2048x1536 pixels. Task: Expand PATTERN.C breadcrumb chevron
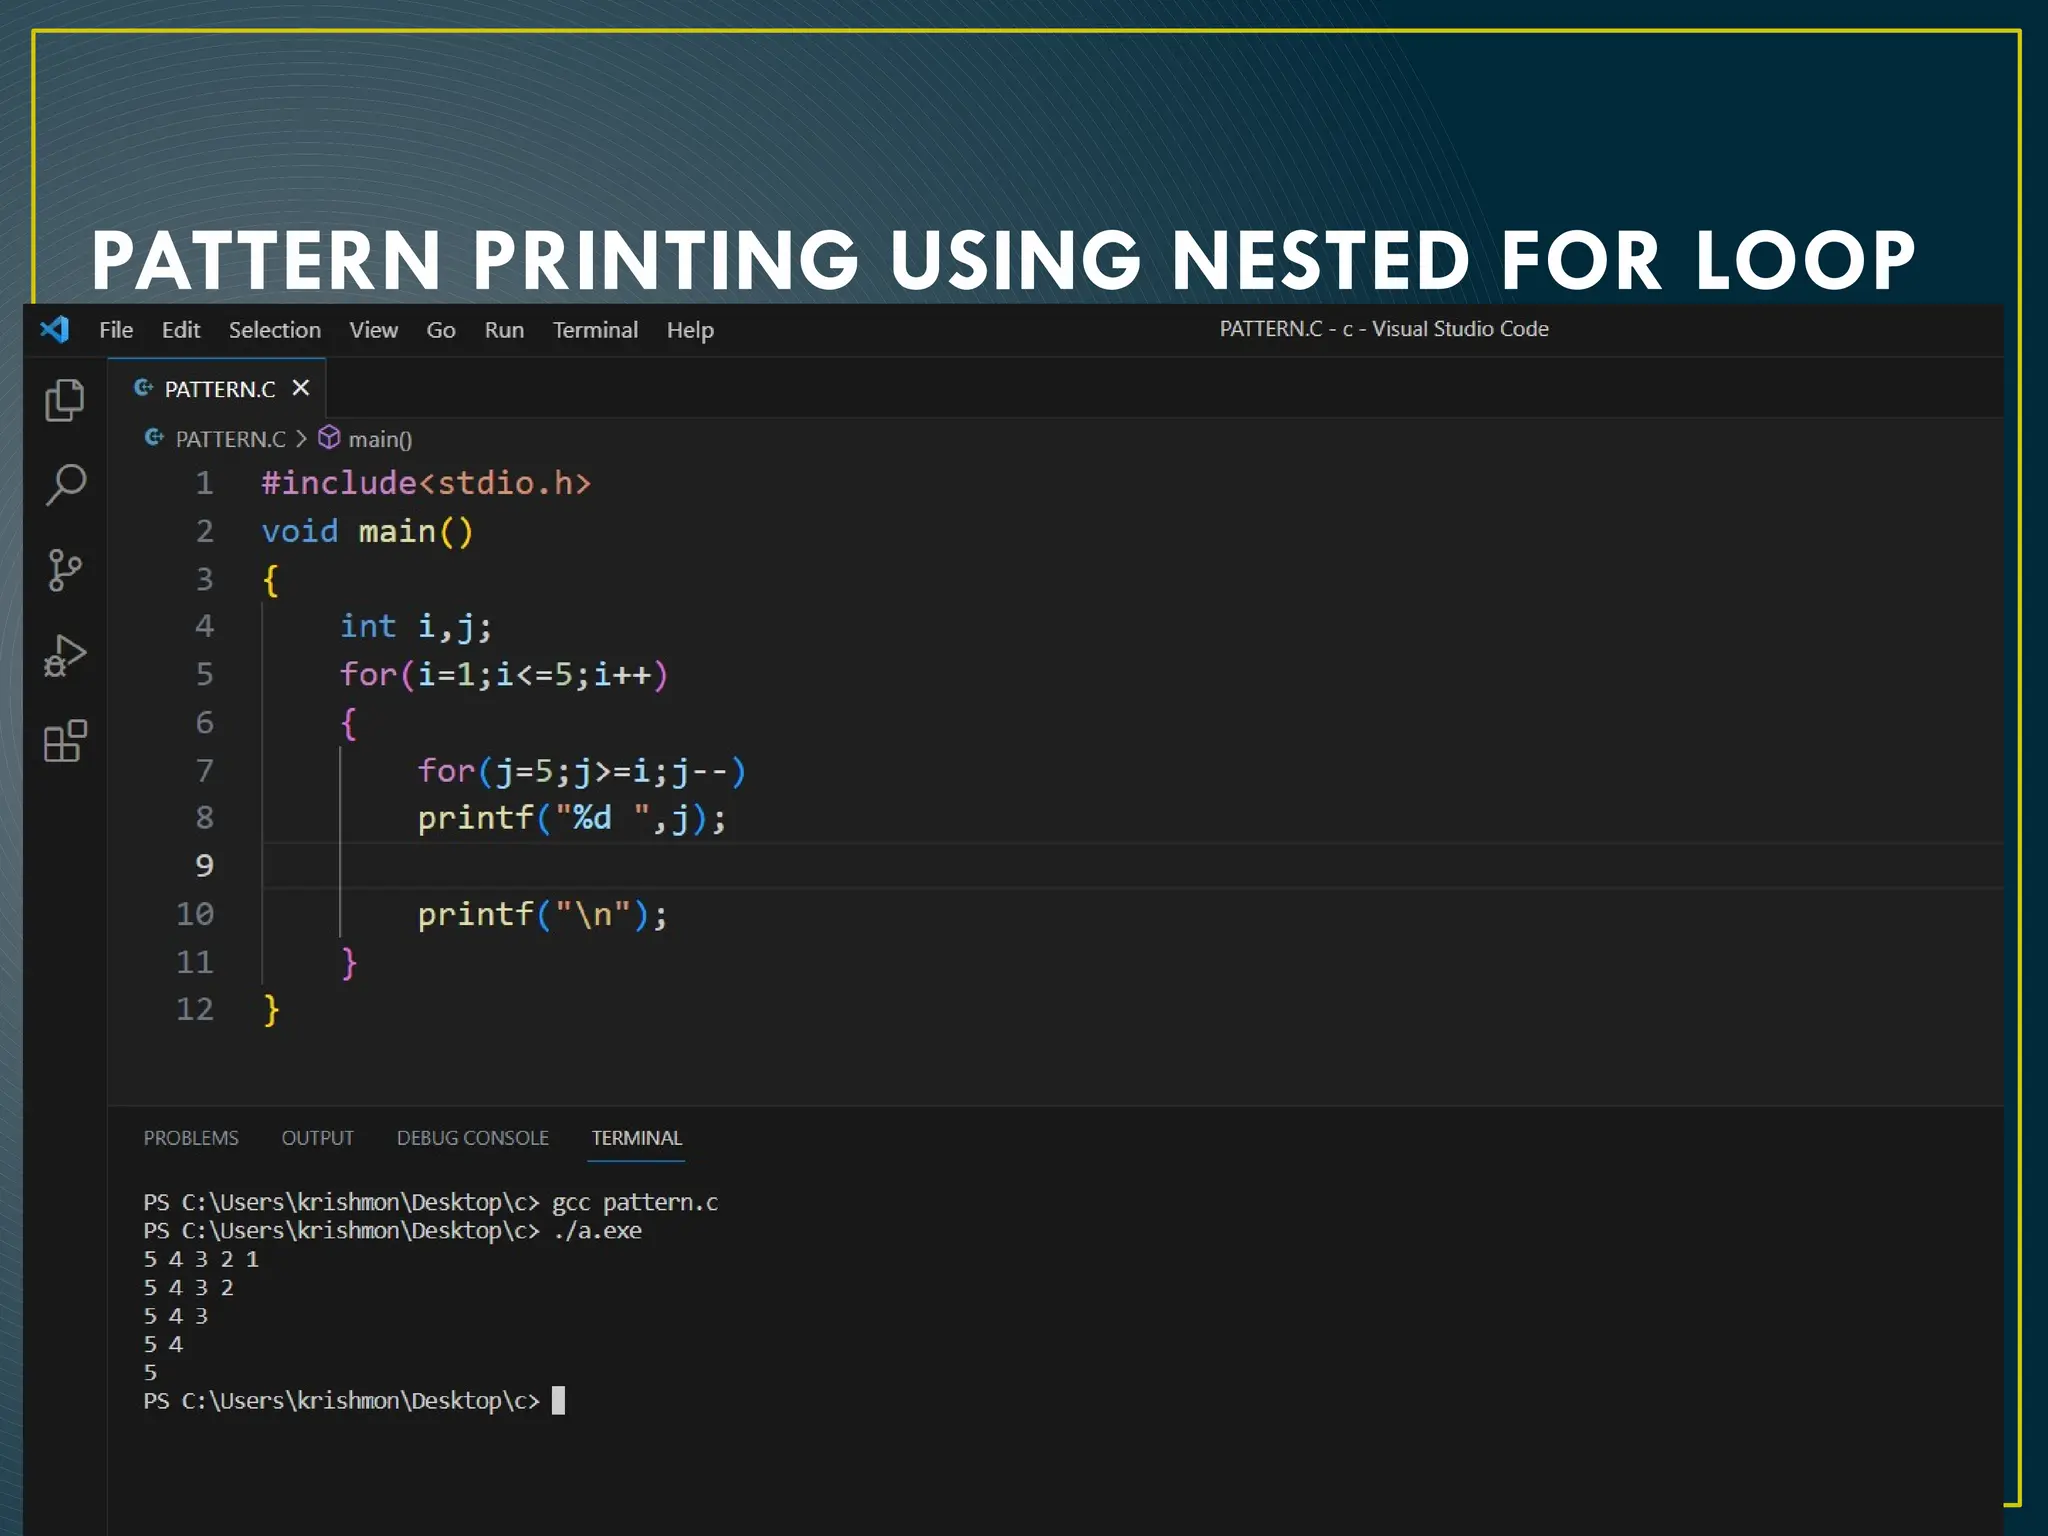tap(301, 439)
